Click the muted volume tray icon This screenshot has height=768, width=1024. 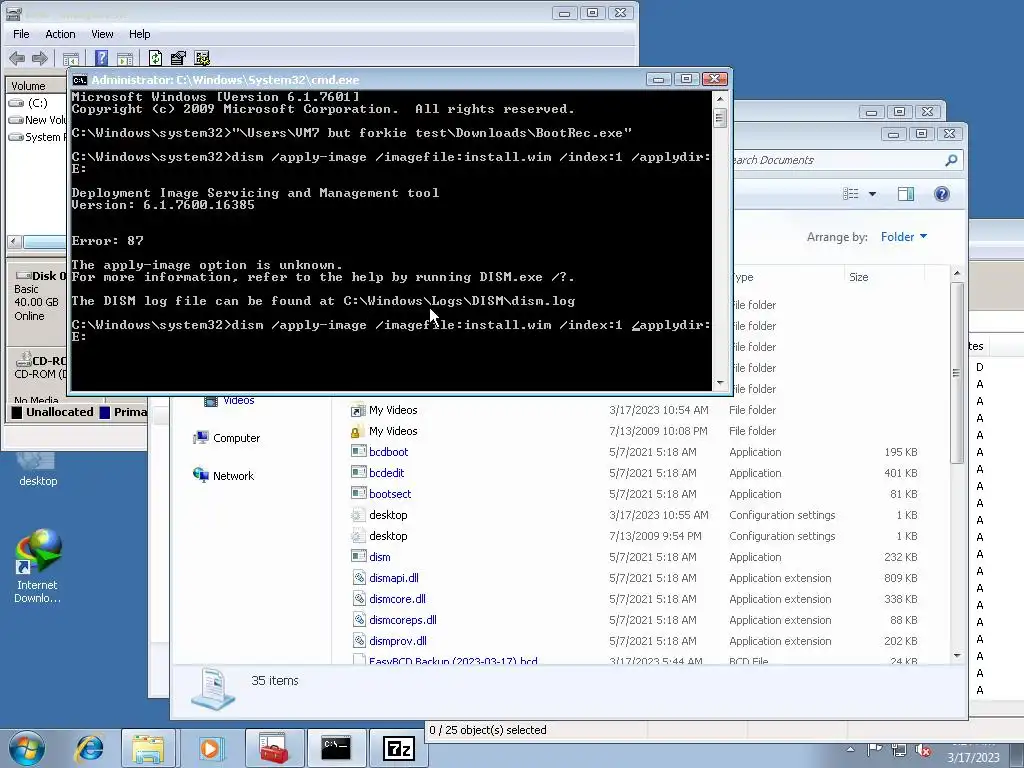pyautogui.click(x=923, y=750)
